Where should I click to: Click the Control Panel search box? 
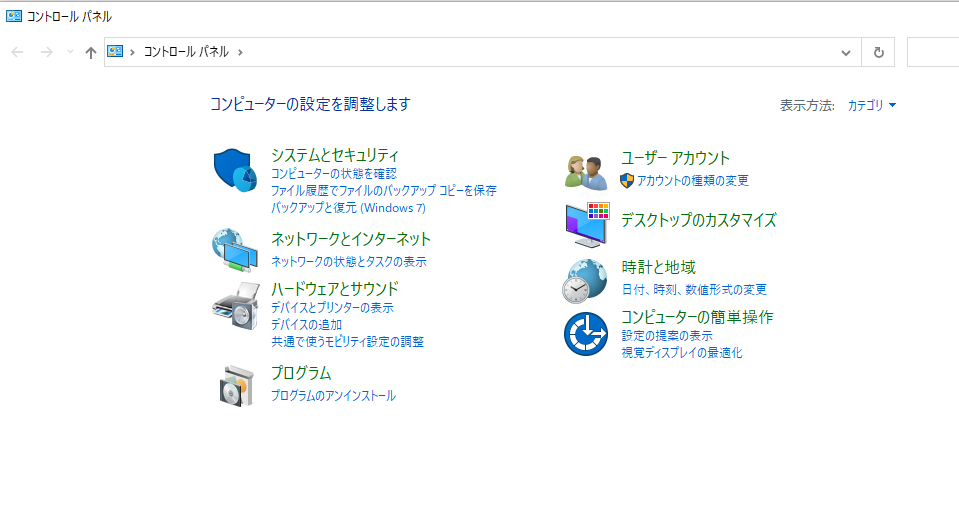pos(933,52)
